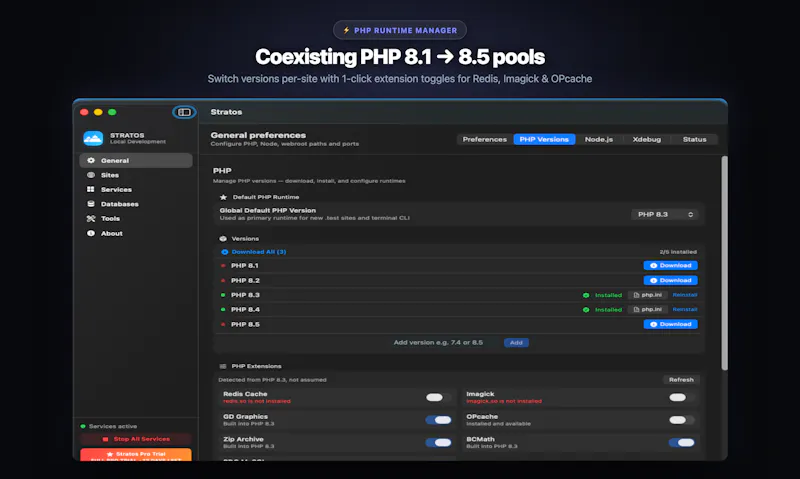Open the Global Default PHP Version dropdown
The height and width of the screenshot is (479, 800).
pos(665,214)
